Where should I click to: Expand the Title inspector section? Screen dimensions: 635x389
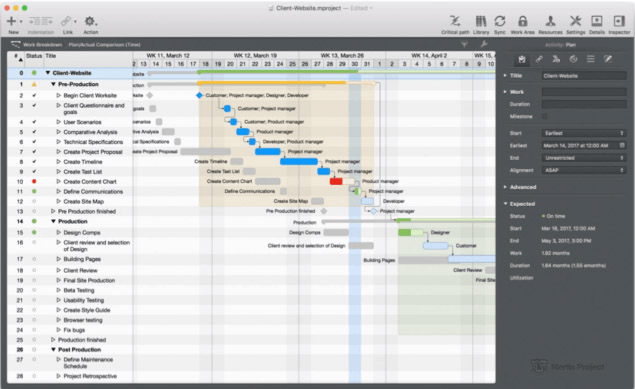coord(505,75)
